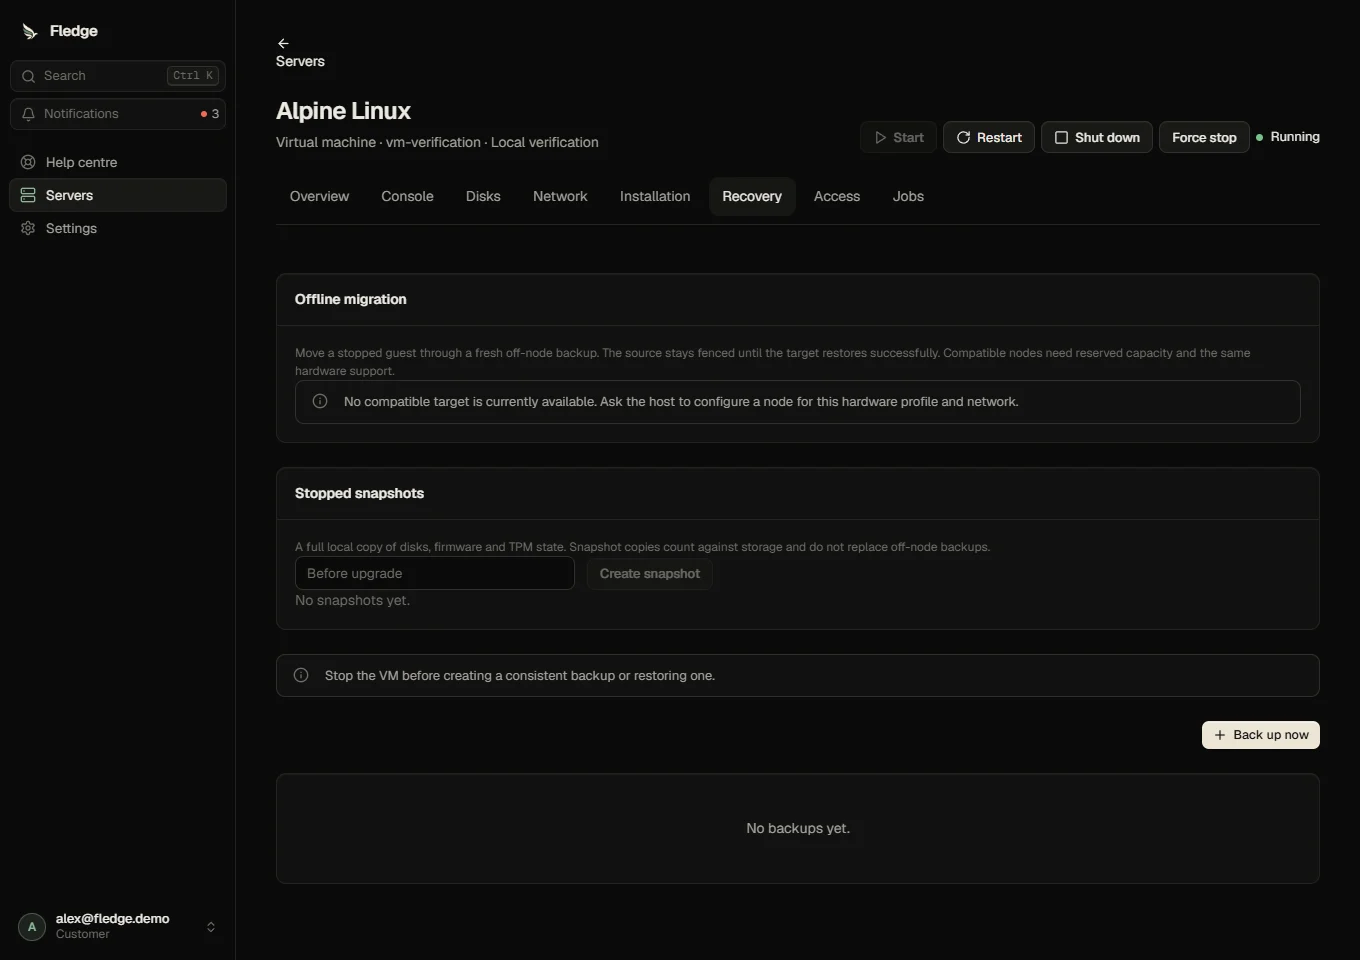Image resolution: width=1360 pixels, height=960 pixels.
Task: Click Back up now
Action: coord(1261,735)
